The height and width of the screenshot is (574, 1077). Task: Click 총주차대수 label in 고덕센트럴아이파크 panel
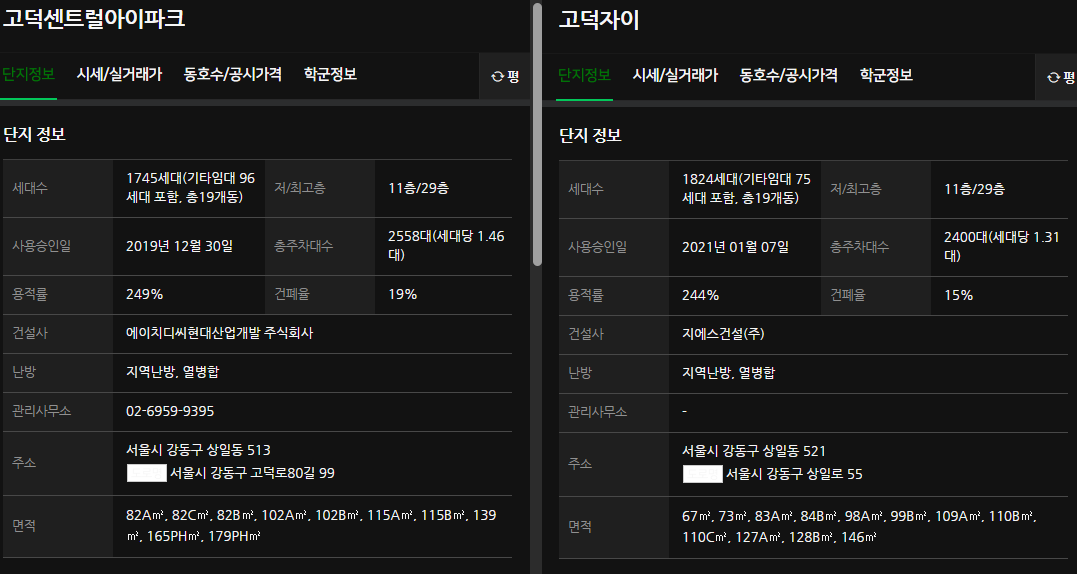coord(304,246)
